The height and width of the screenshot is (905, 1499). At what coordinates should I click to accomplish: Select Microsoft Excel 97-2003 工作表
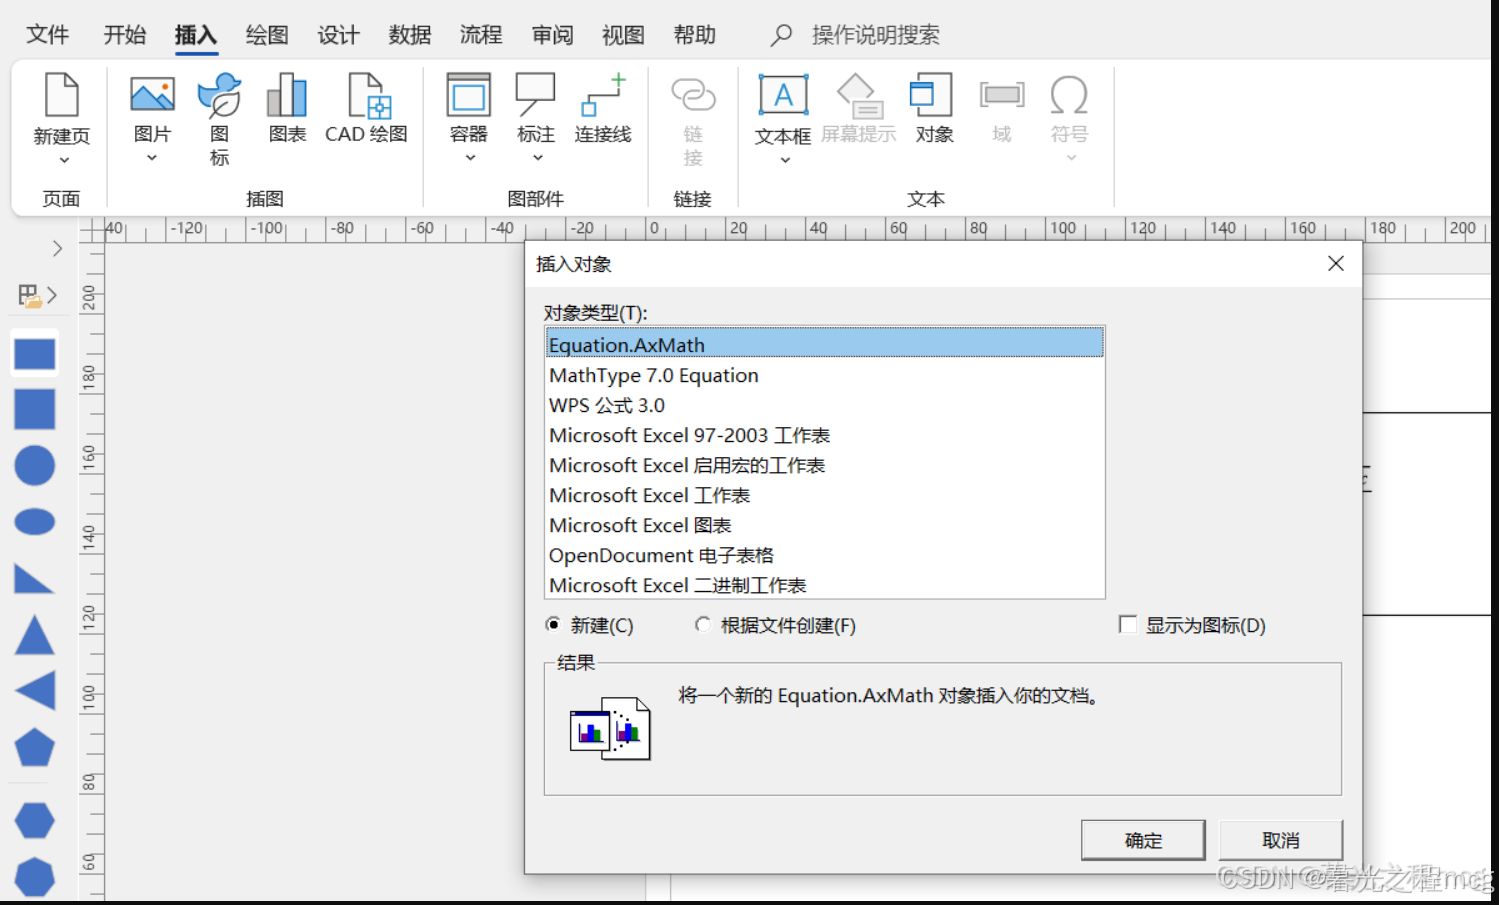[825, 435]
